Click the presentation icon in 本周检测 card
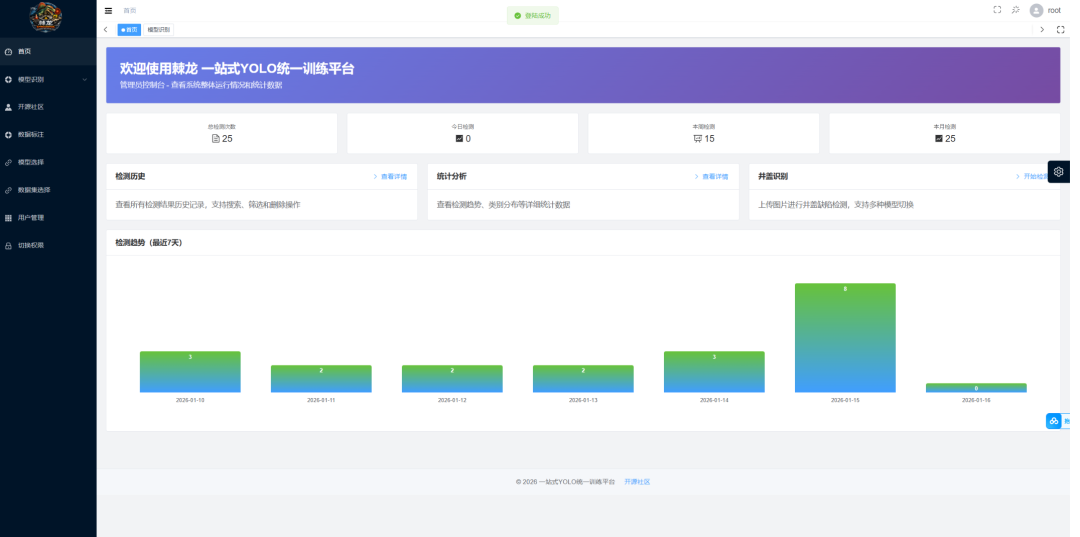The image size is (1080, 537). (x=698, y=138)
